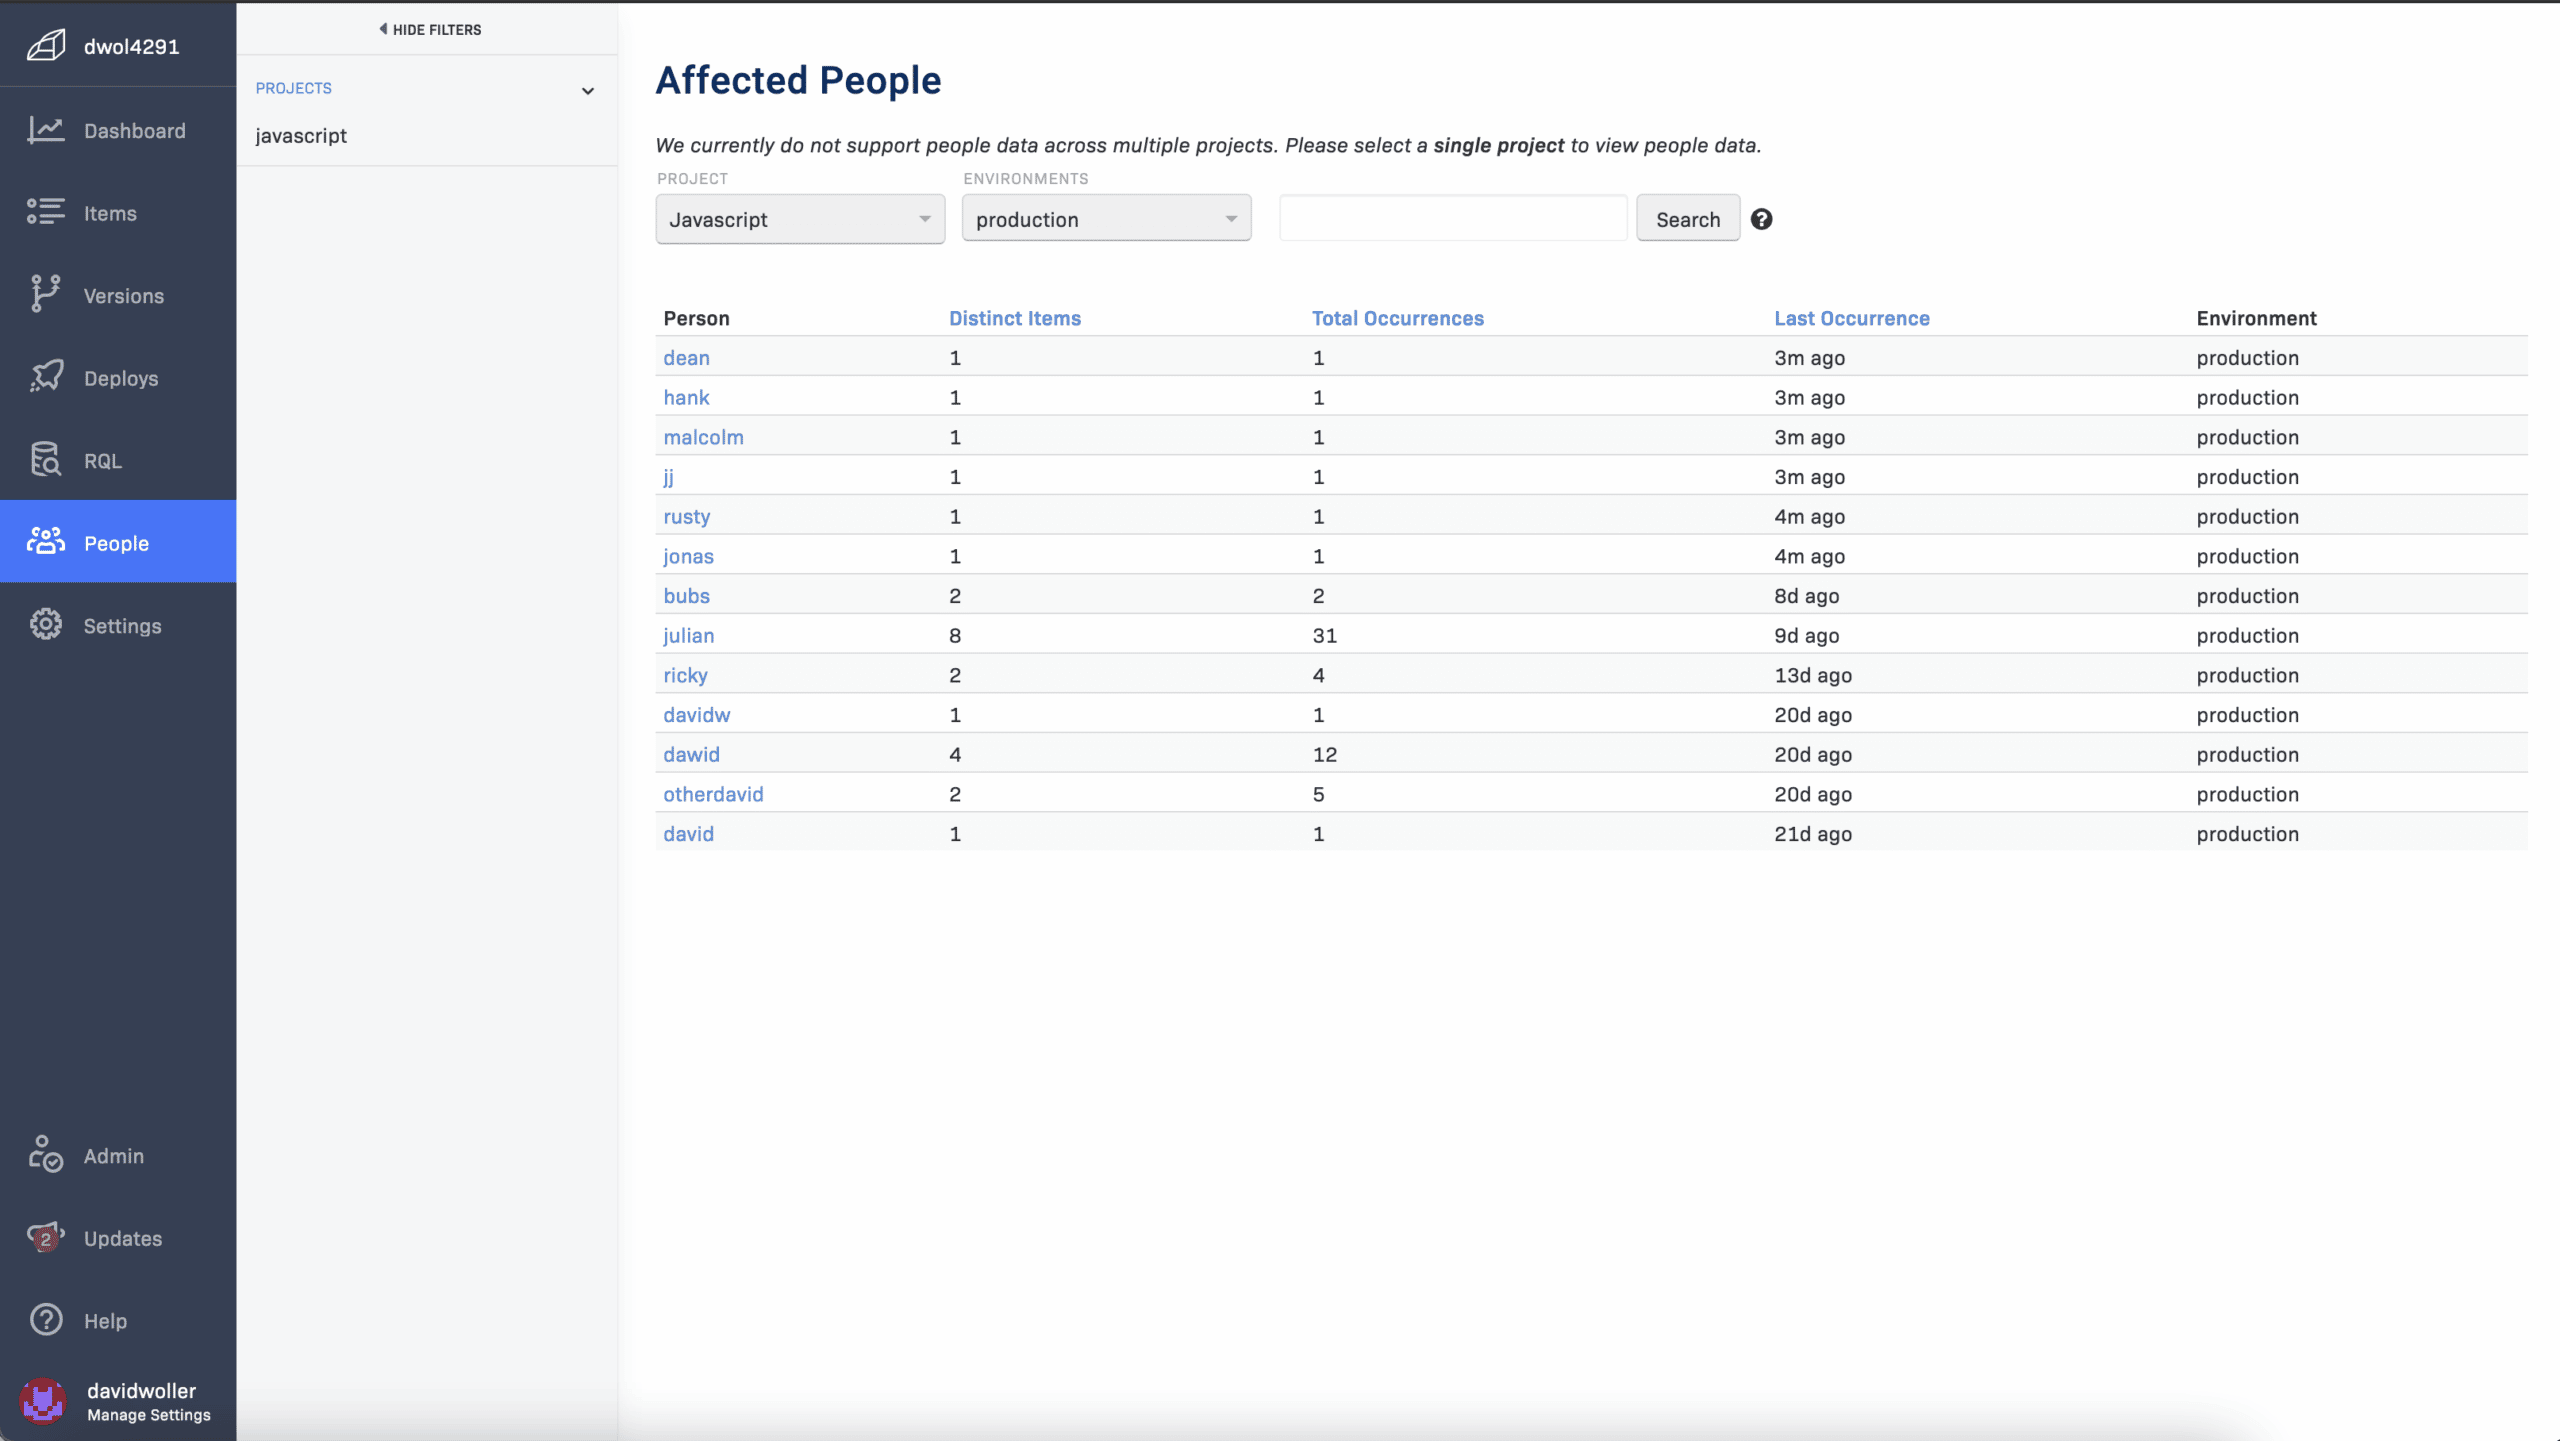Sort by the Total Occurrences column
This screenshot has width=2560, height=1441.
(x=1397, y=318)
